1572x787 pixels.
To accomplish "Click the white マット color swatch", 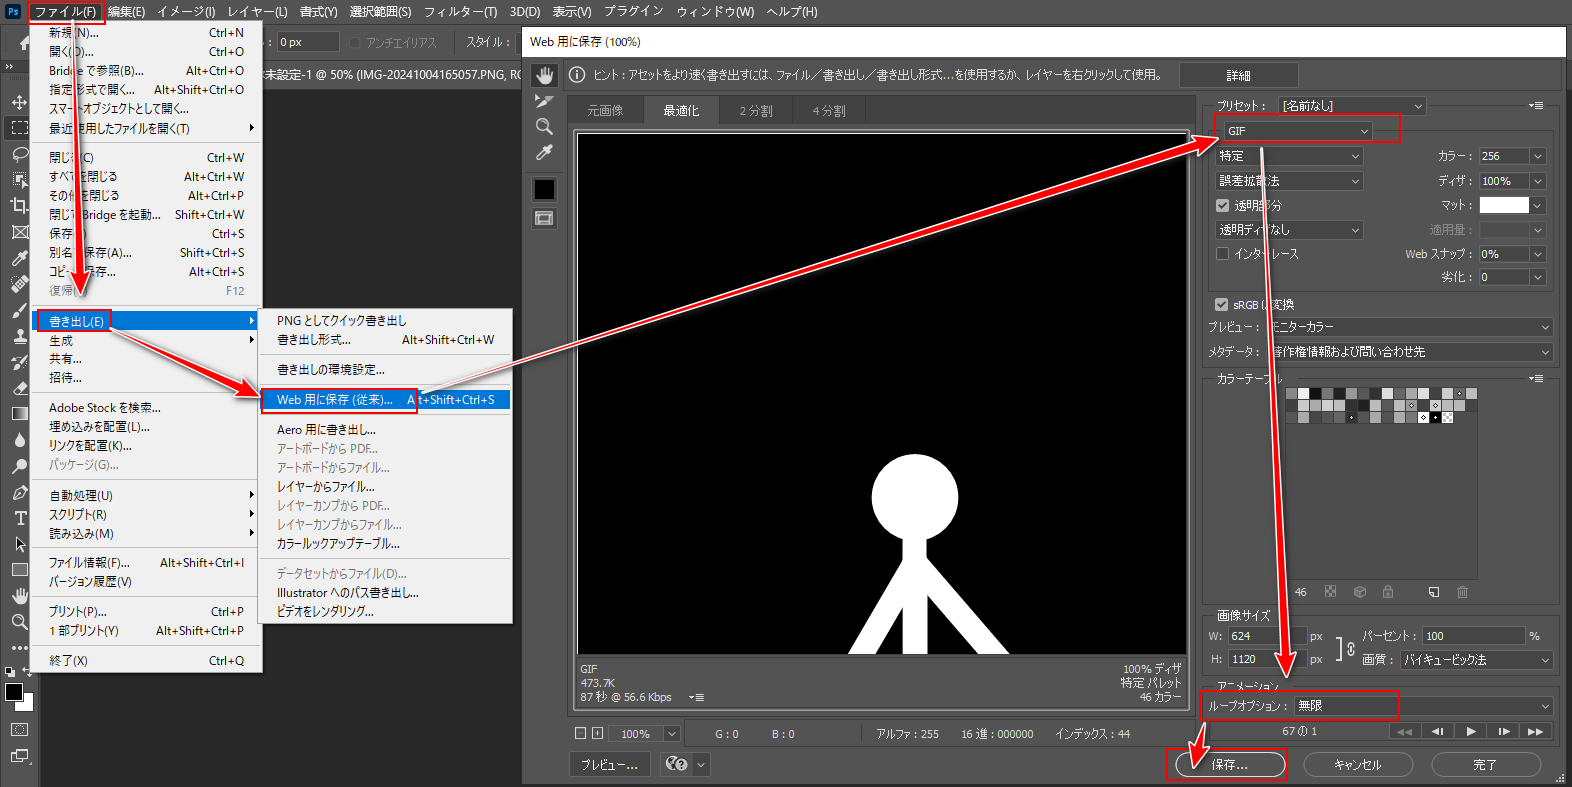I will [1504, 205].
